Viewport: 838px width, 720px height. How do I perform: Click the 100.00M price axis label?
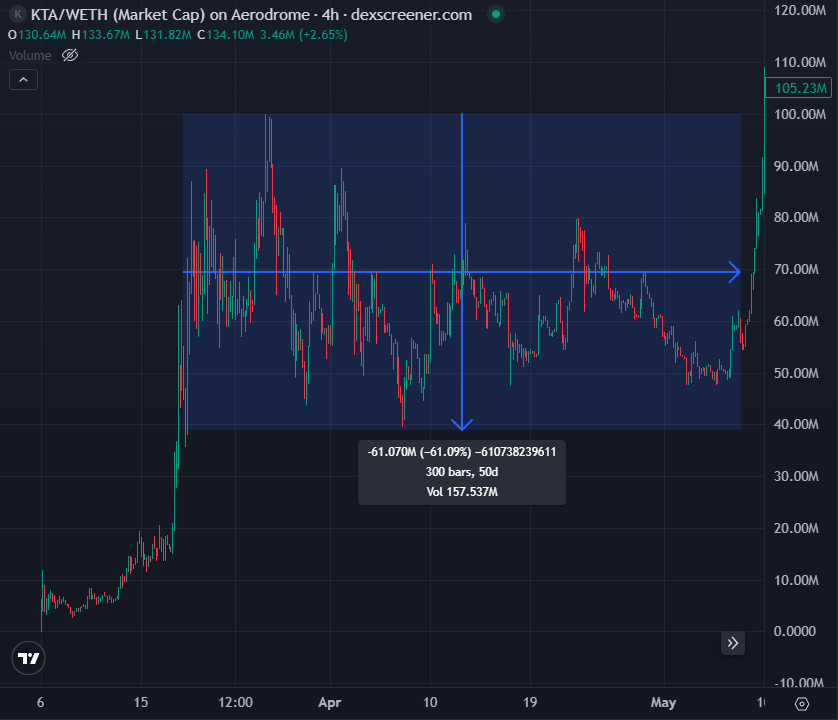pyautogui.click(x=800, y=114)
